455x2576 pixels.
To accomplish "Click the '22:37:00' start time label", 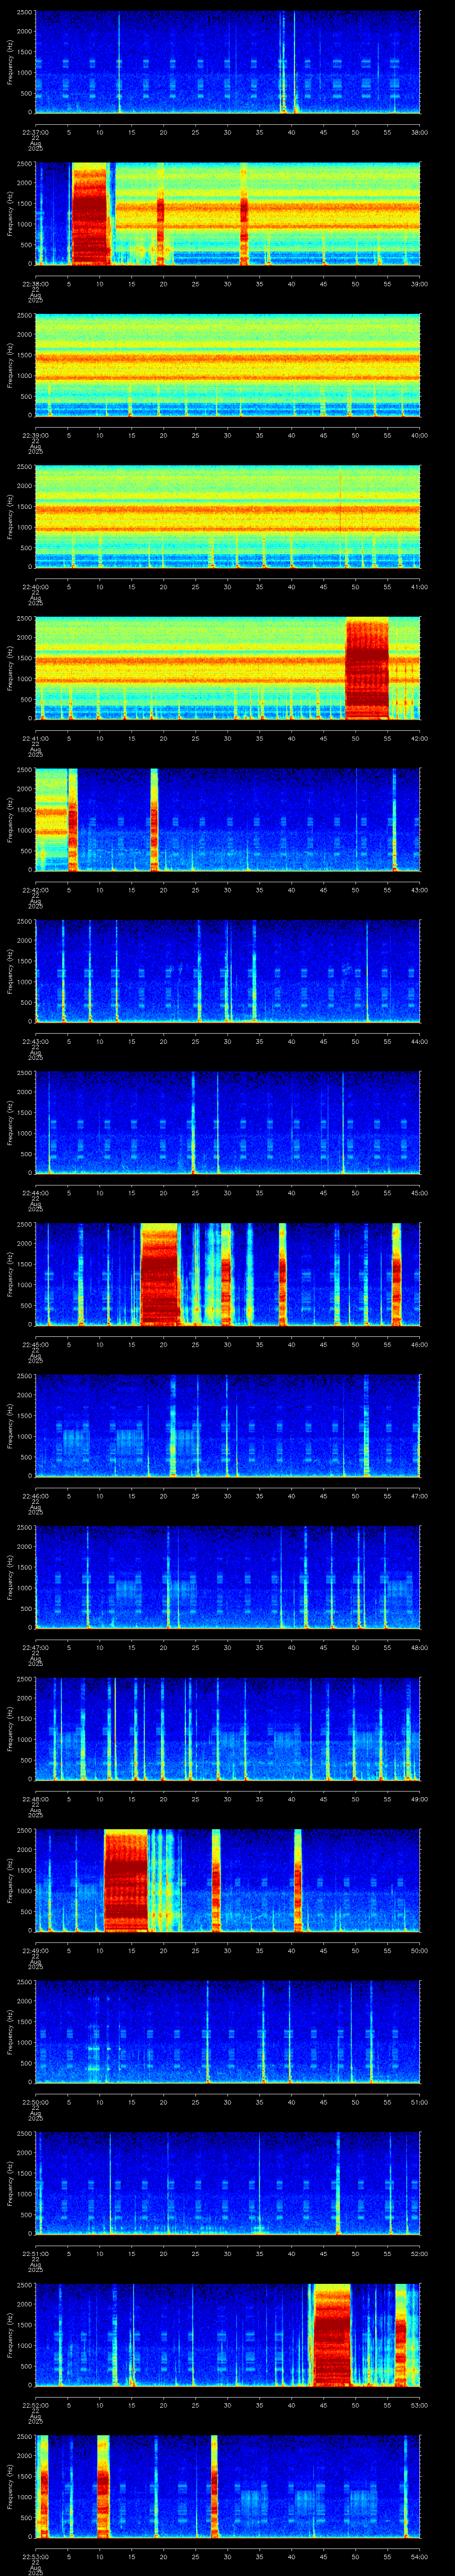I will click(35, 132).
